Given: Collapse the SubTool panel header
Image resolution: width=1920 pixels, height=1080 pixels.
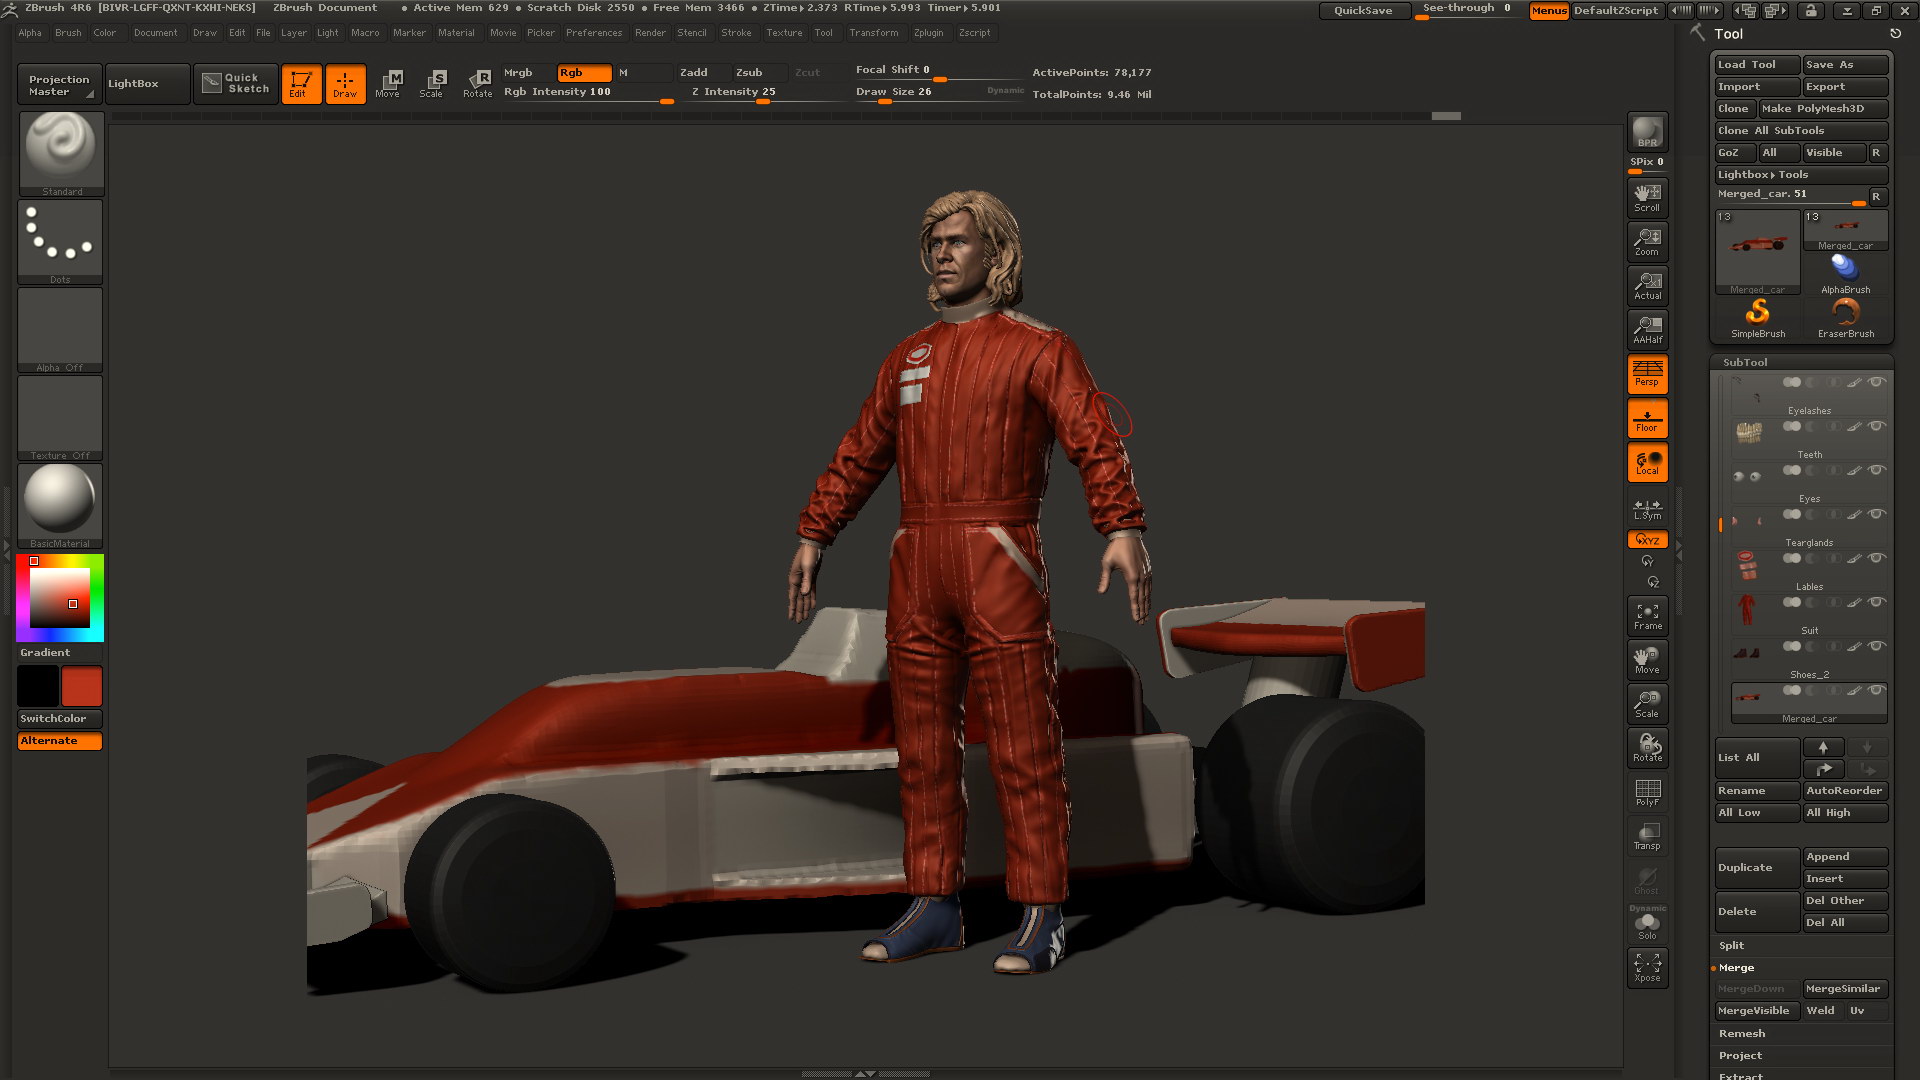Looking at the screenshot, I should [x=1745, y=362].
